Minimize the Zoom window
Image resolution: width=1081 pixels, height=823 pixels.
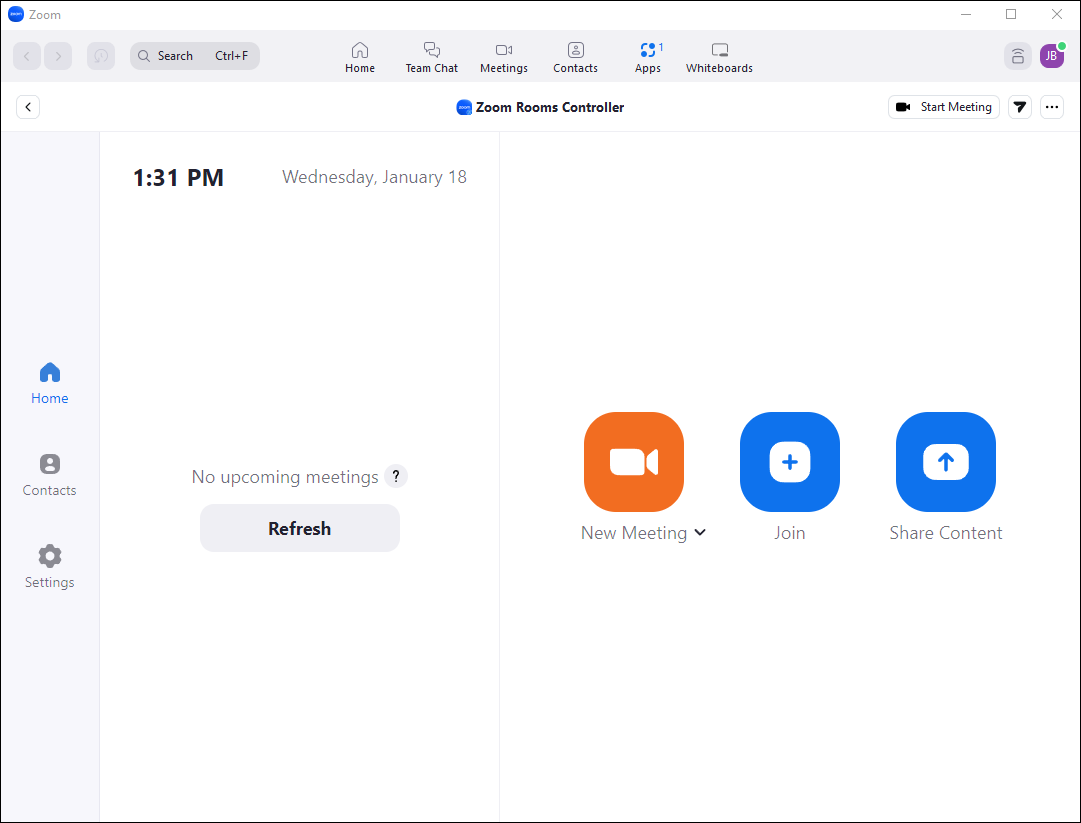(x=966, y=14)
